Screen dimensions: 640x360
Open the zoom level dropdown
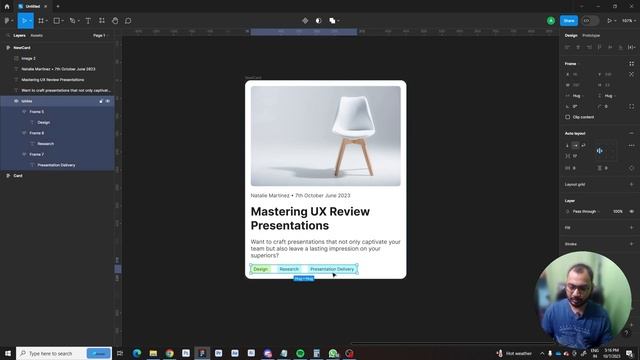pyautogui.click(x=629, y=20)
